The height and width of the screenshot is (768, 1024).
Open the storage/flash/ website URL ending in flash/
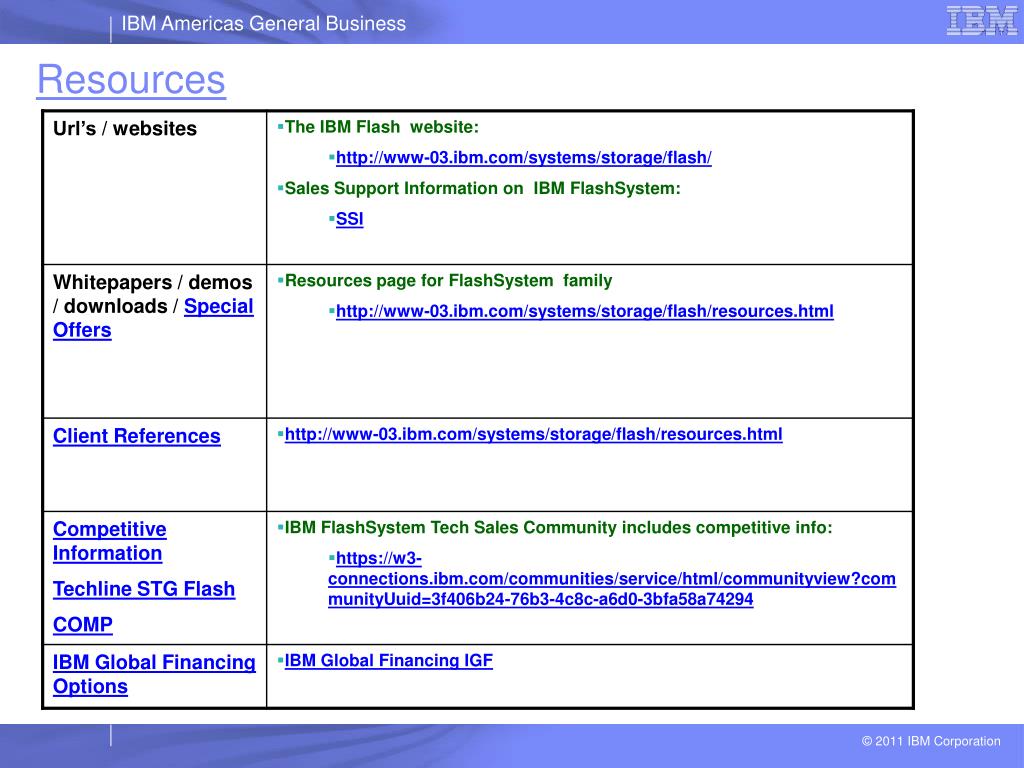coord(524,157)
